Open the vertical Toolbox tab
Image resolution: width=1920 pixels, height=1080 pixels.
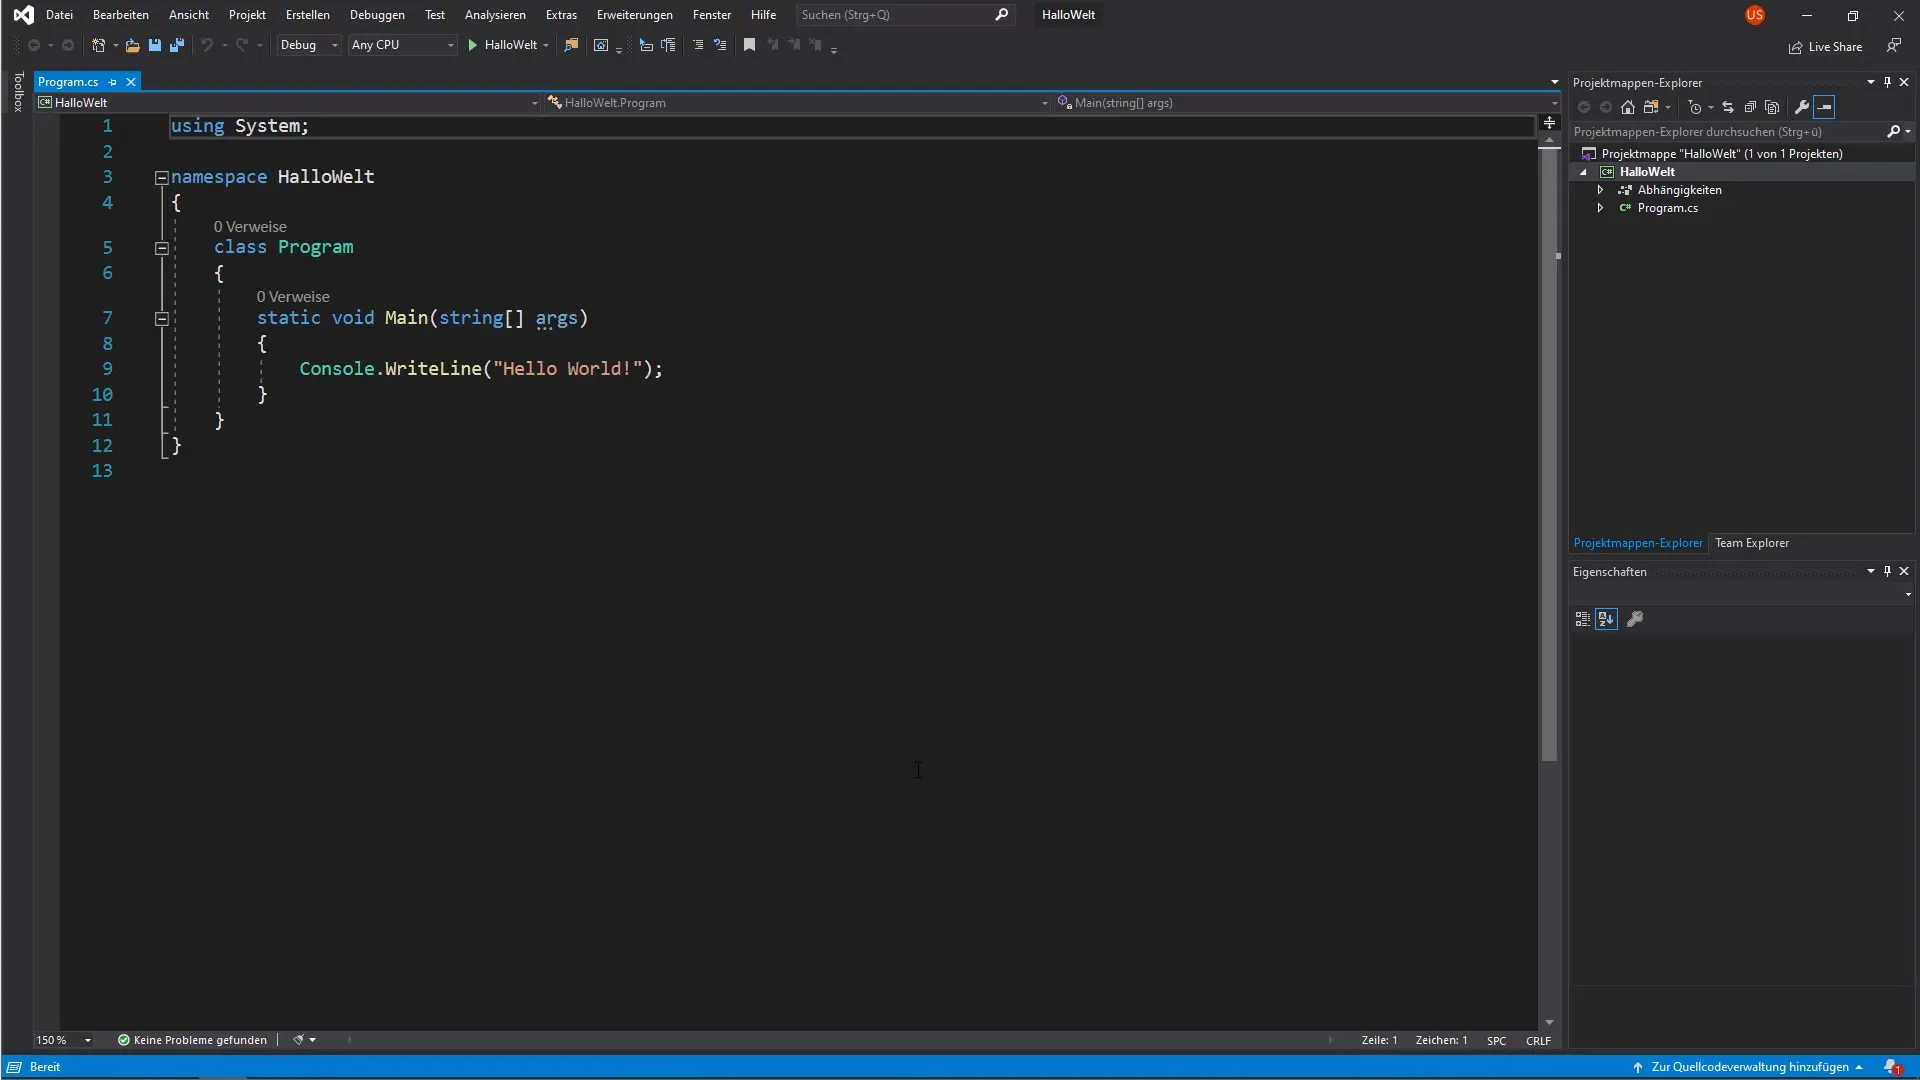pos(18,91)
